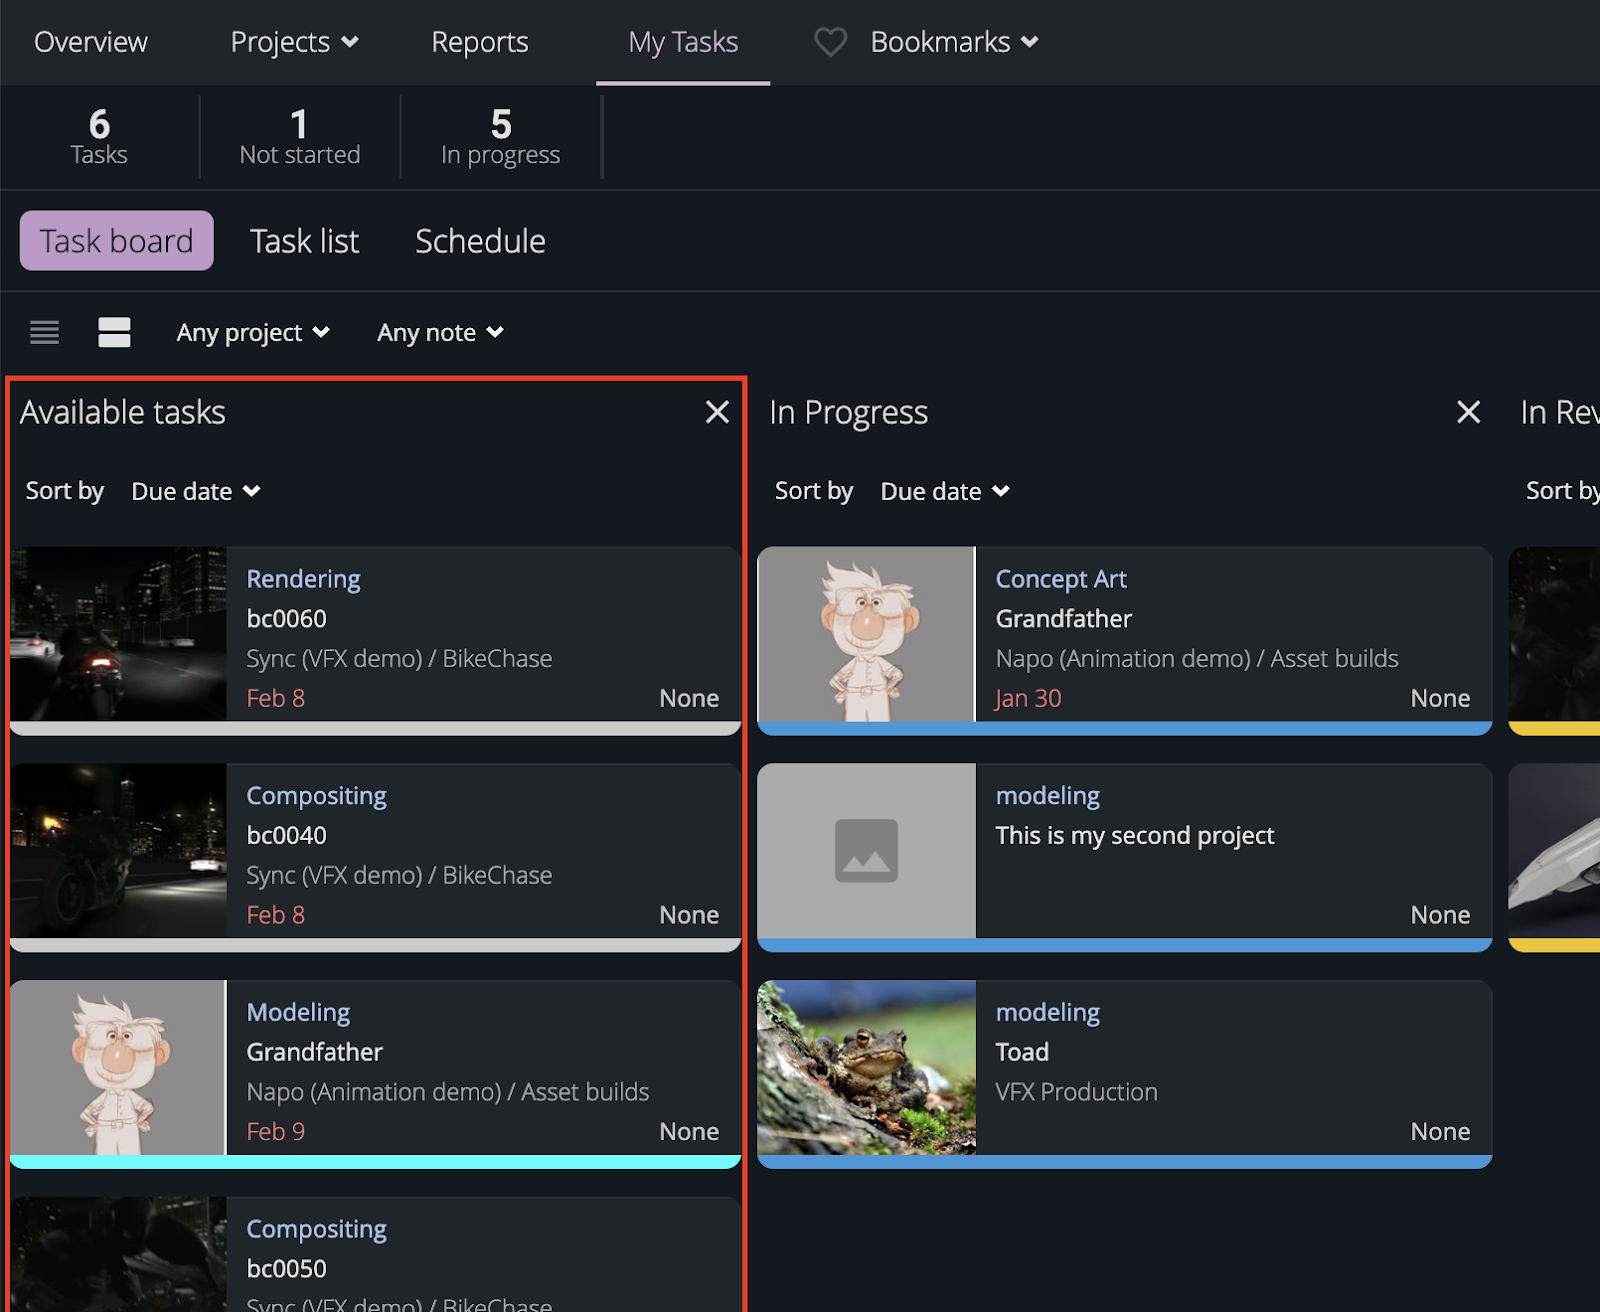
Task: Select the Task board view toggle
Action: point(116,240)
